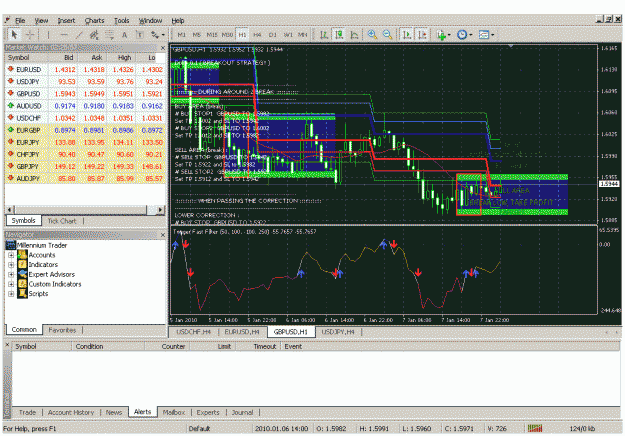Close the Navigator panel
Screen dimensions: 625x436
(162, 235)
